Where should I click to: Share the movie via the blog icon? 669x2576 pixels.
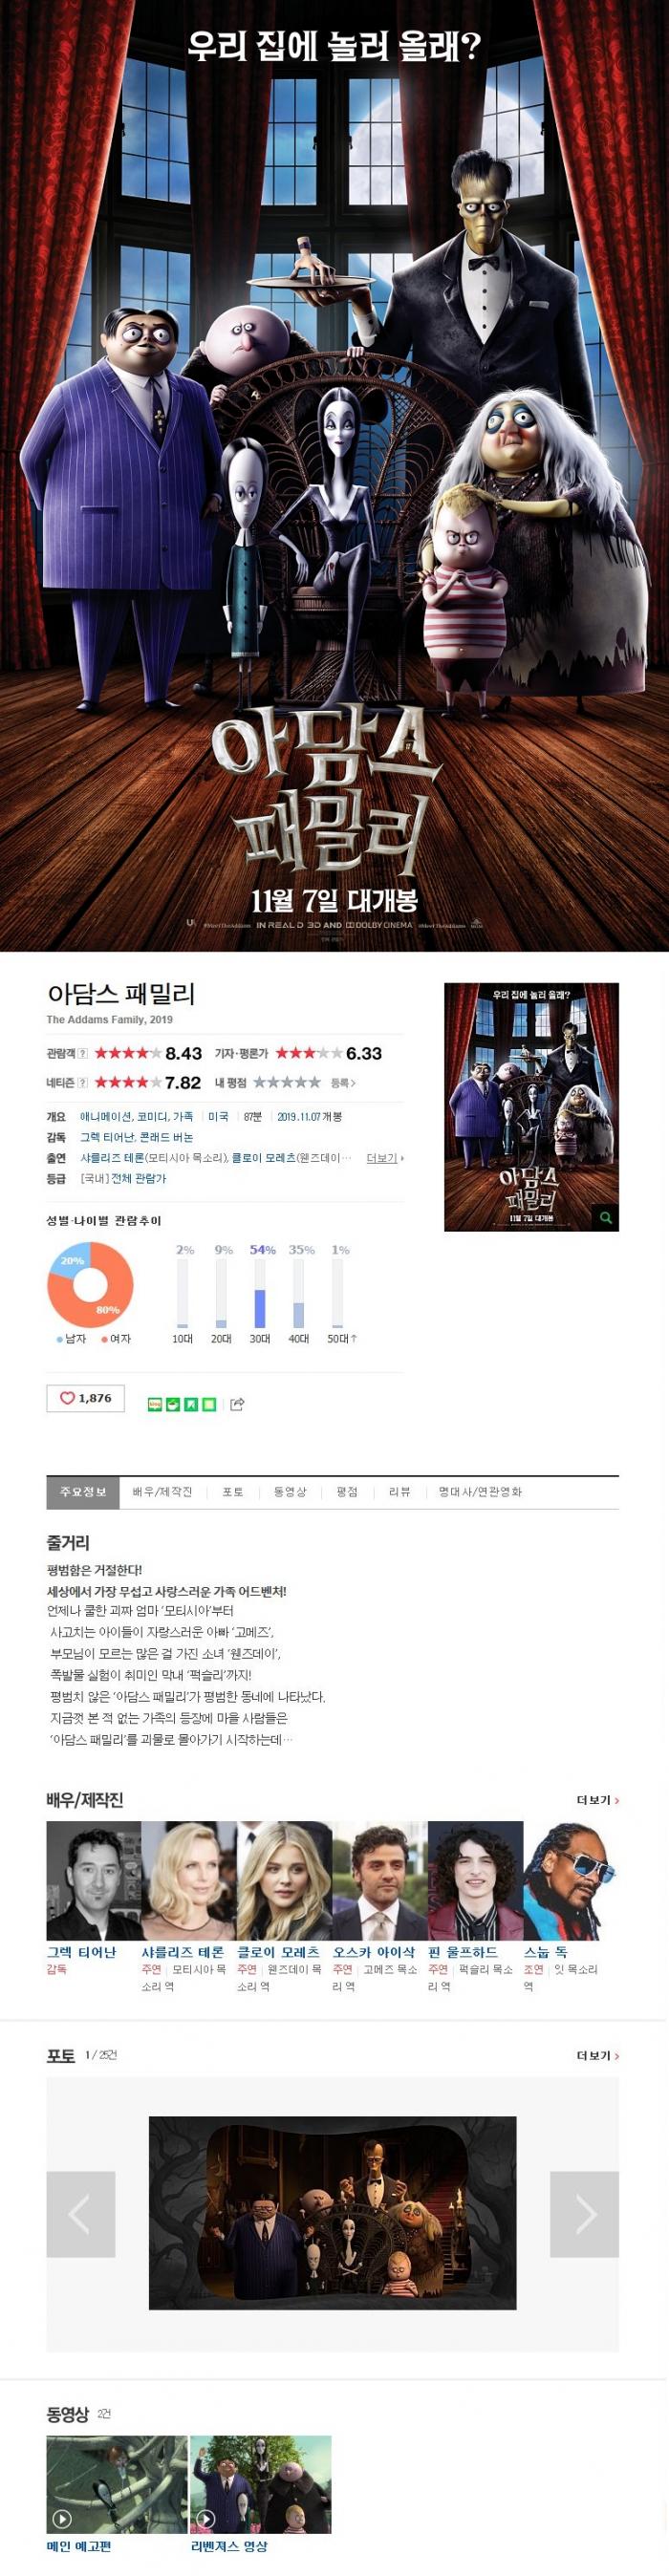(155, 1405)
